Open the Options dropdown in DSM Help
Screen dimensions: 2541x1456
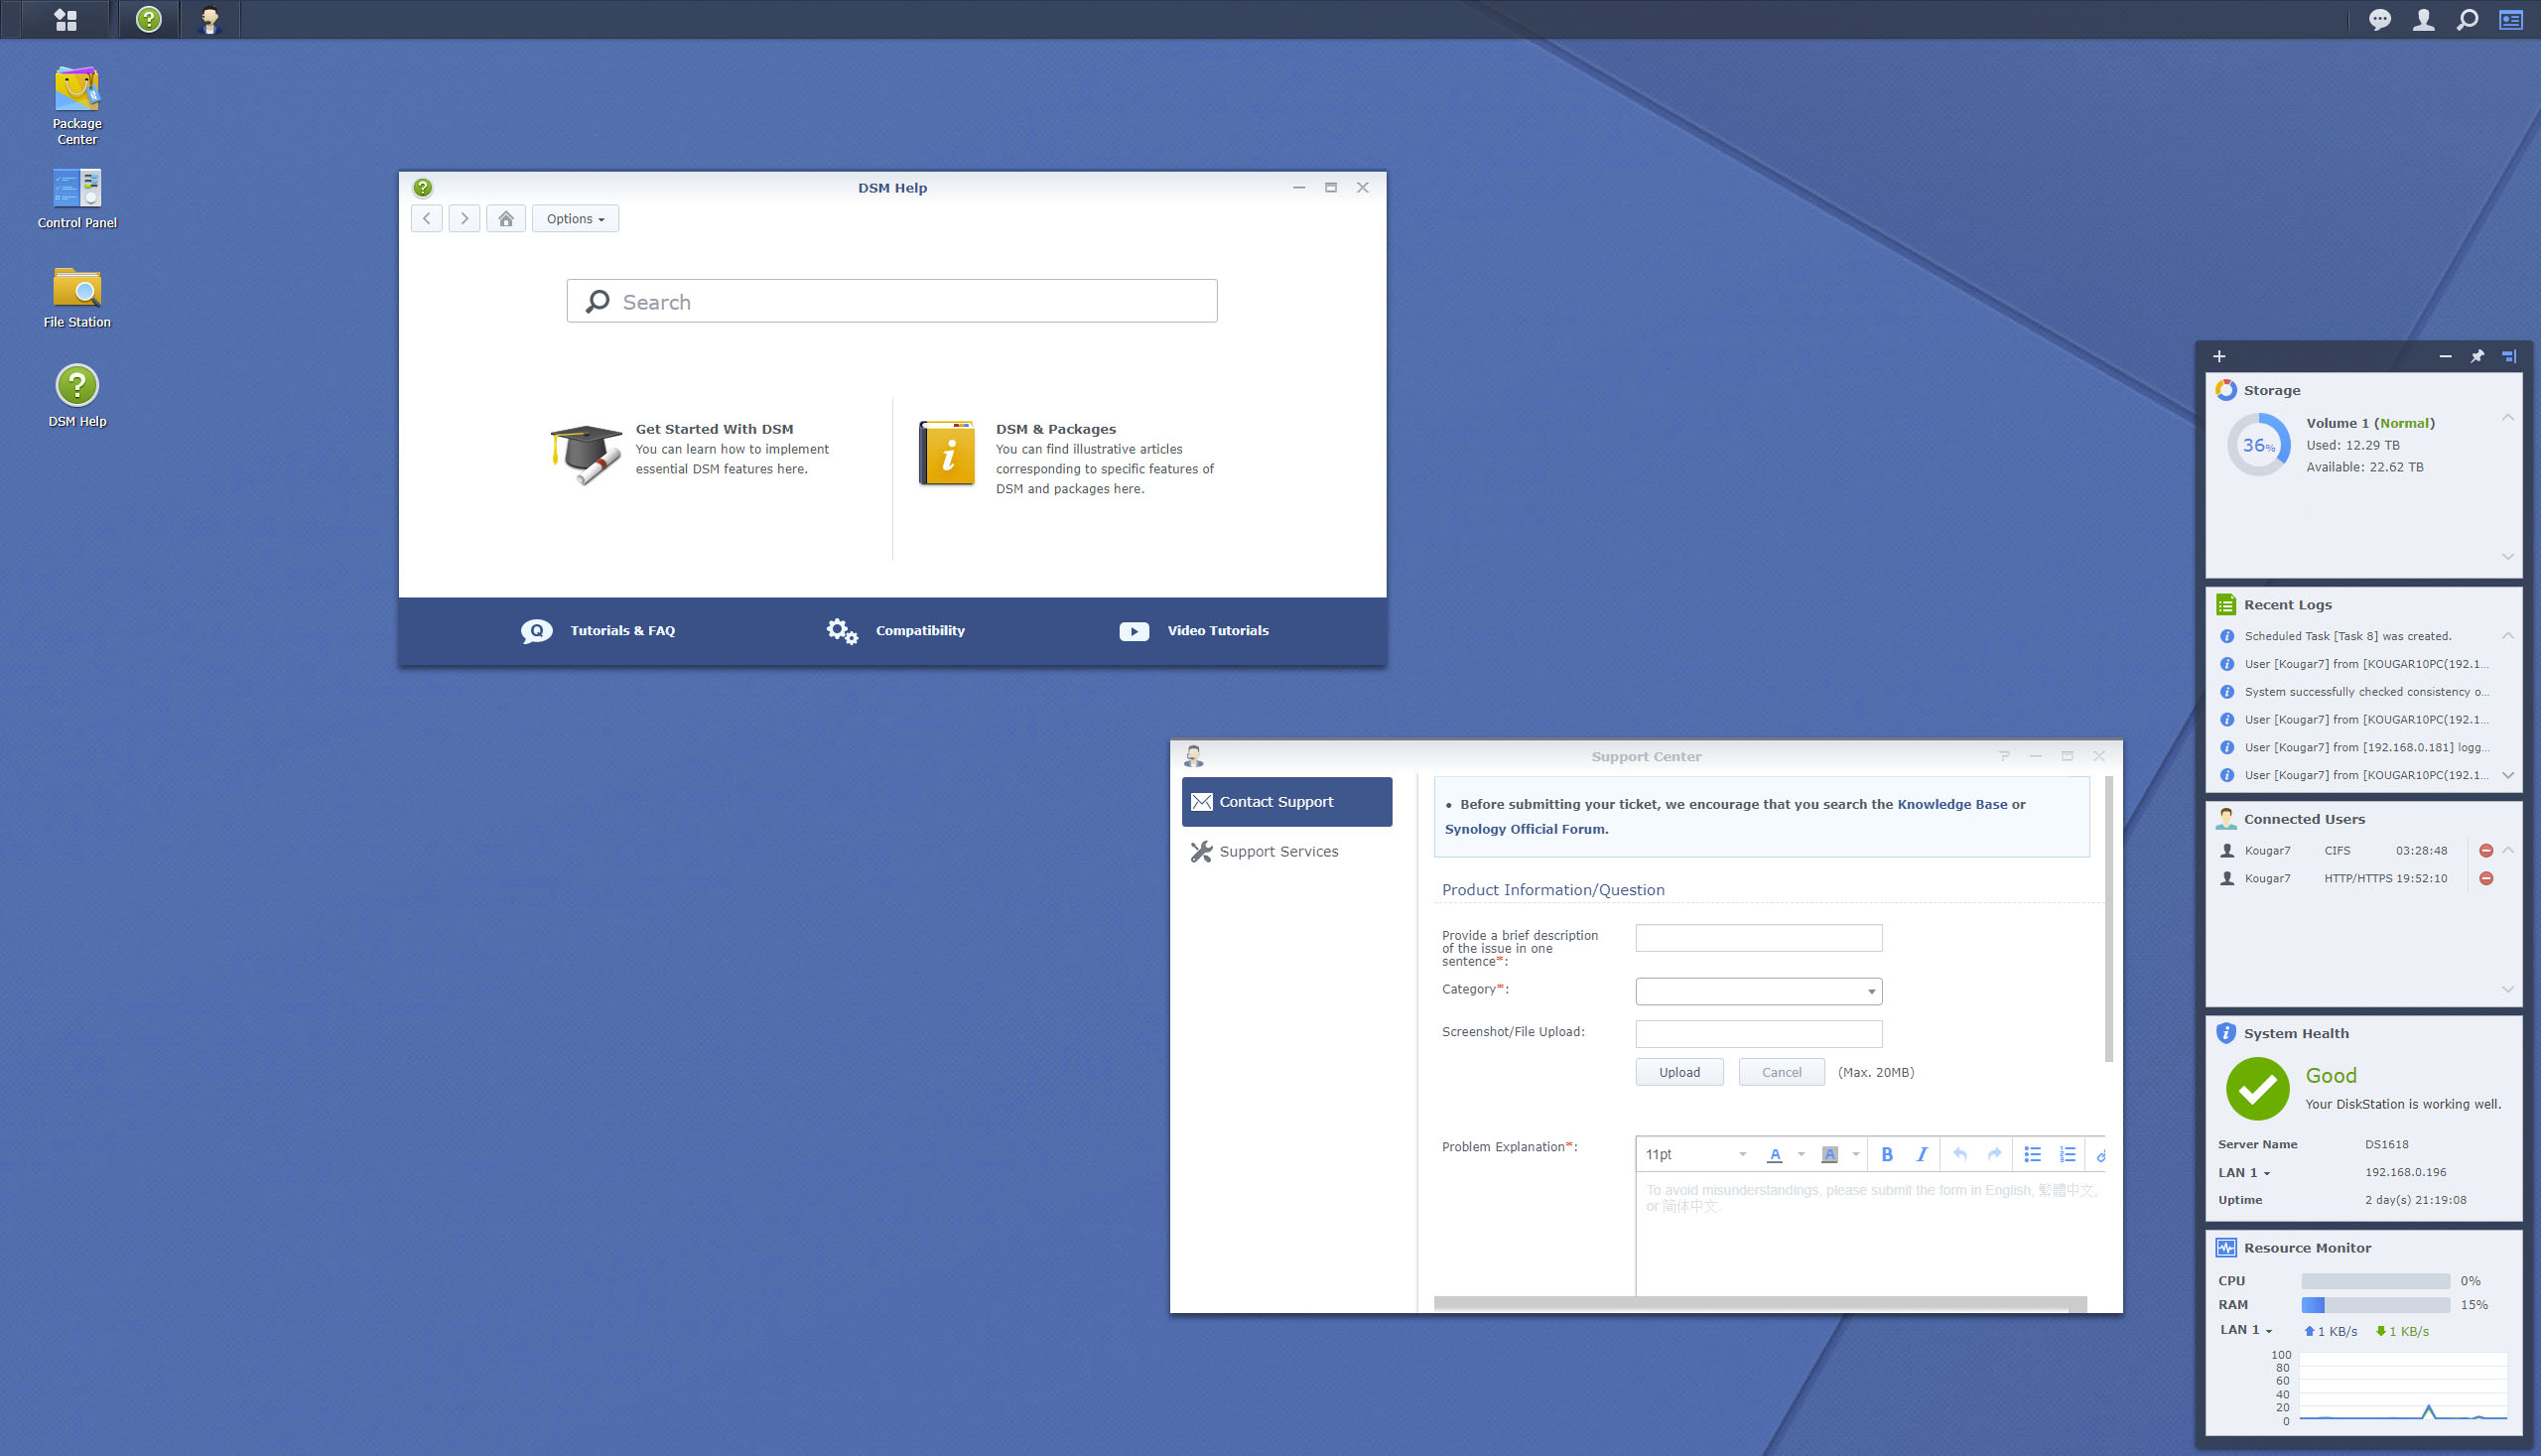(x=575, y=219)
